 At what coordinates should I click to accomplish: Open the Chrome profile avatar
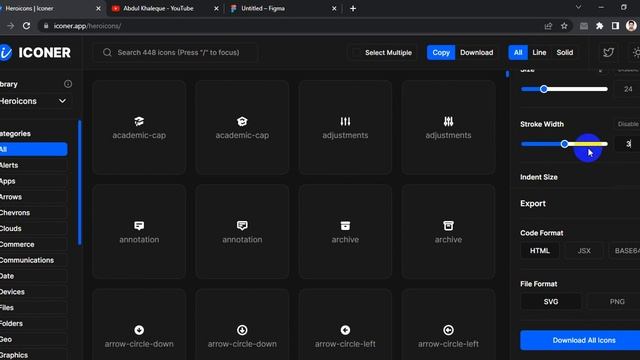(631, 26)
